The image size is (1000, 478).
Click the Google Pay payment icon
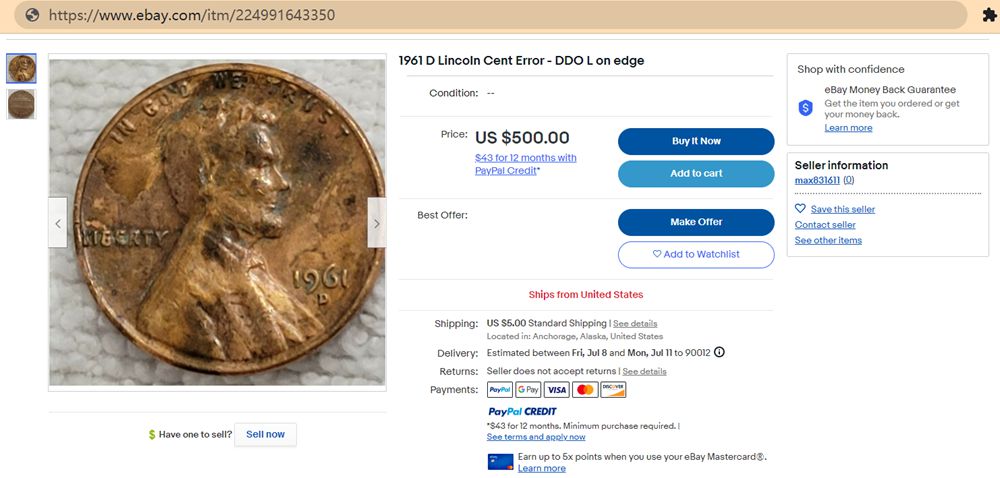tap(528, 390)
